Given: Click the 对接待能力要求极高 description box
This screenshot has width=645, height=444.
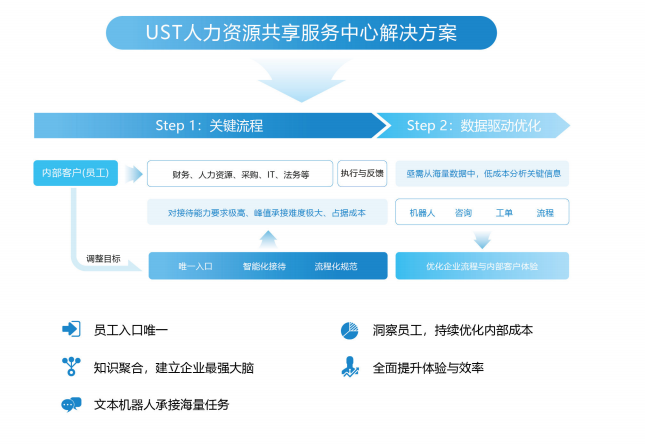Looking at the screenshot, I should [x=267, y=212].
